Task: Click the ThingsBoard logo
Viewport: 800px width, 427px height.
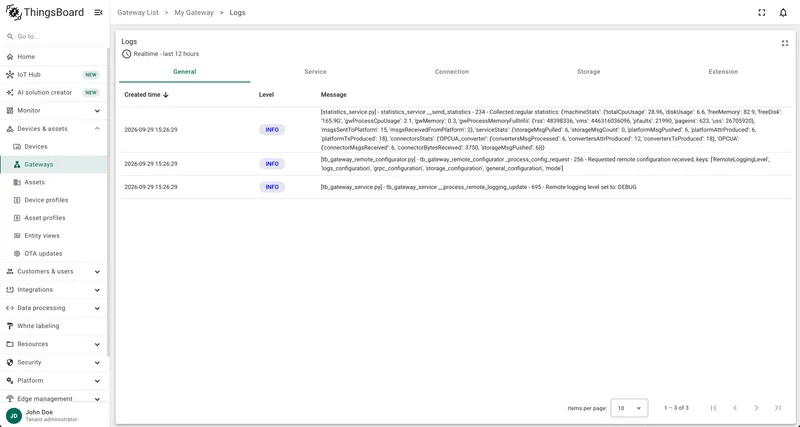Action: 44,13
